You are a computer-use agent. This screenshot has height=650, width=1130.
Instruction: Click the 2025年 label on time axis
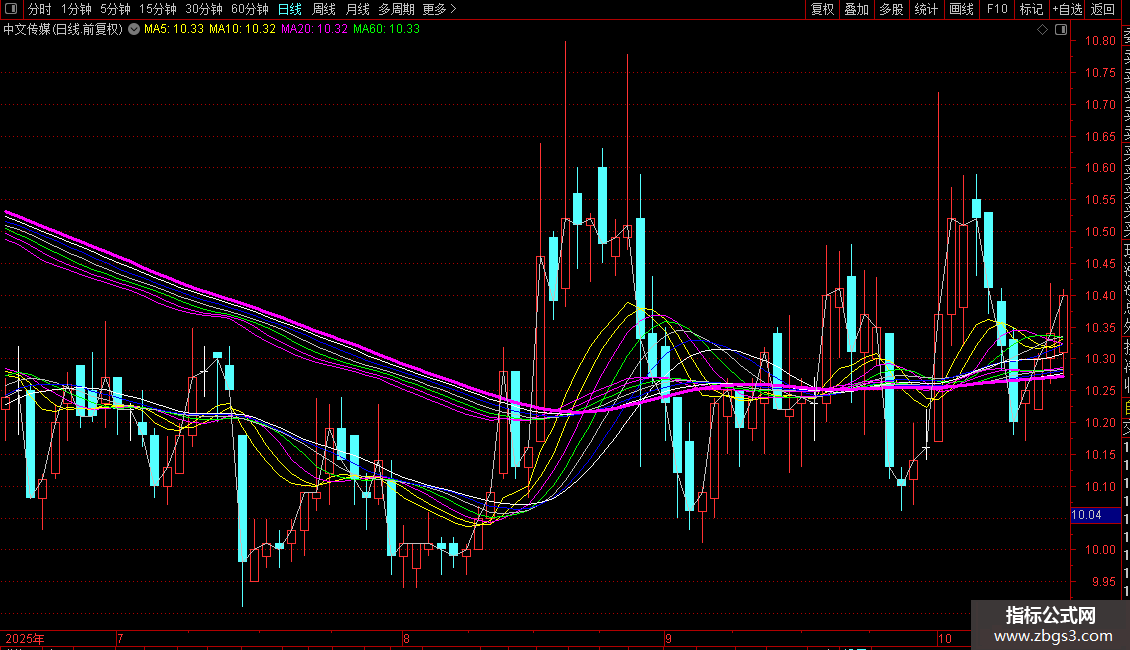tap(25, 638)
